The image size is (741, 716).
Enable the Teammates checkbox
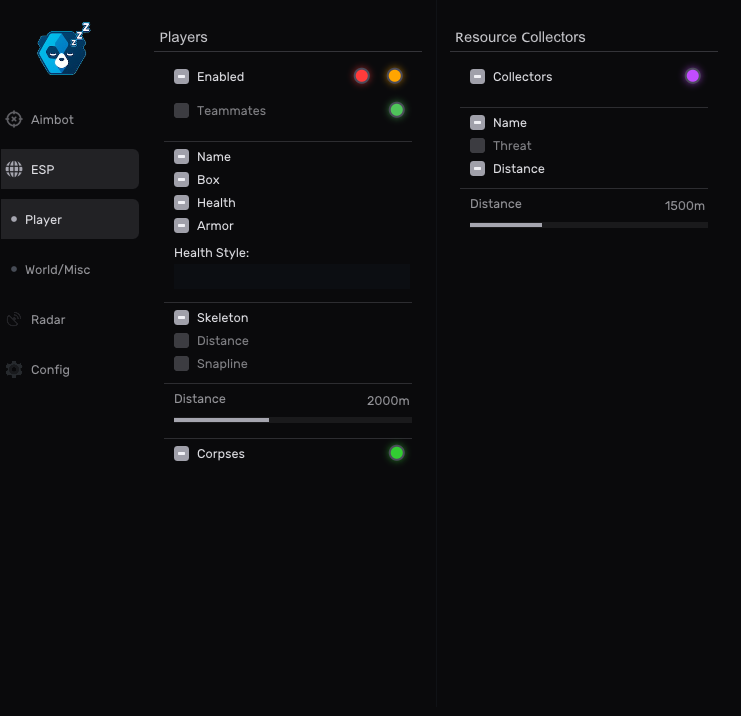coord(181,111)
